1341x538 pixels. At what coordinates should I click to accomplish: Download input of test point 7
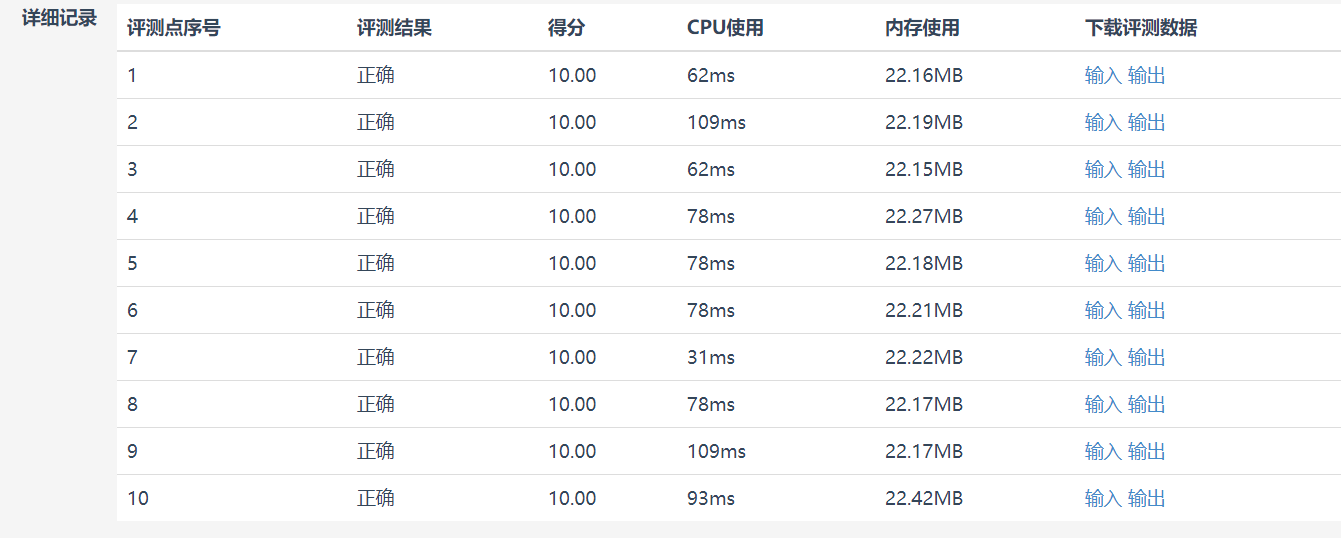pyautogui.click(x=1103, y=358)
